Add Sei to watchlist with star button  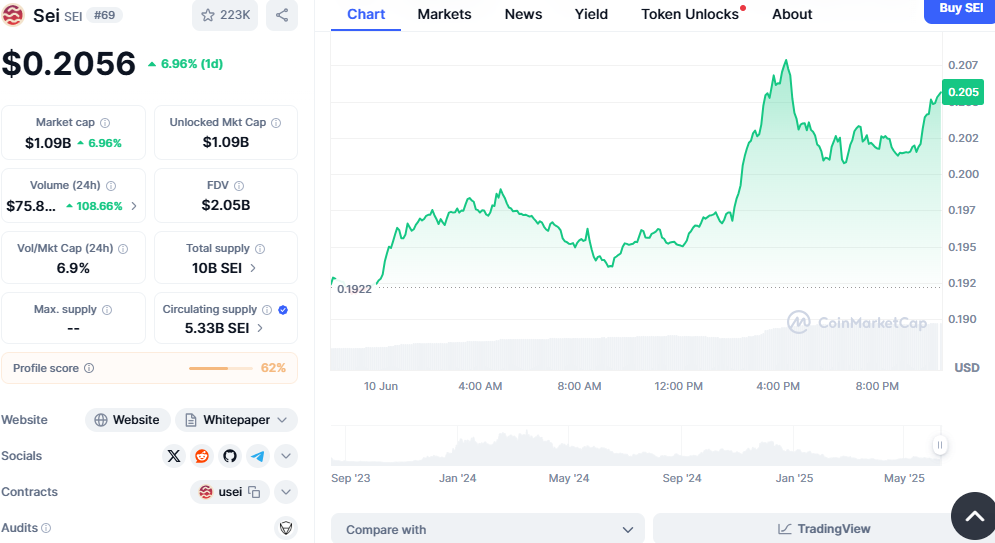click(225, 15)
